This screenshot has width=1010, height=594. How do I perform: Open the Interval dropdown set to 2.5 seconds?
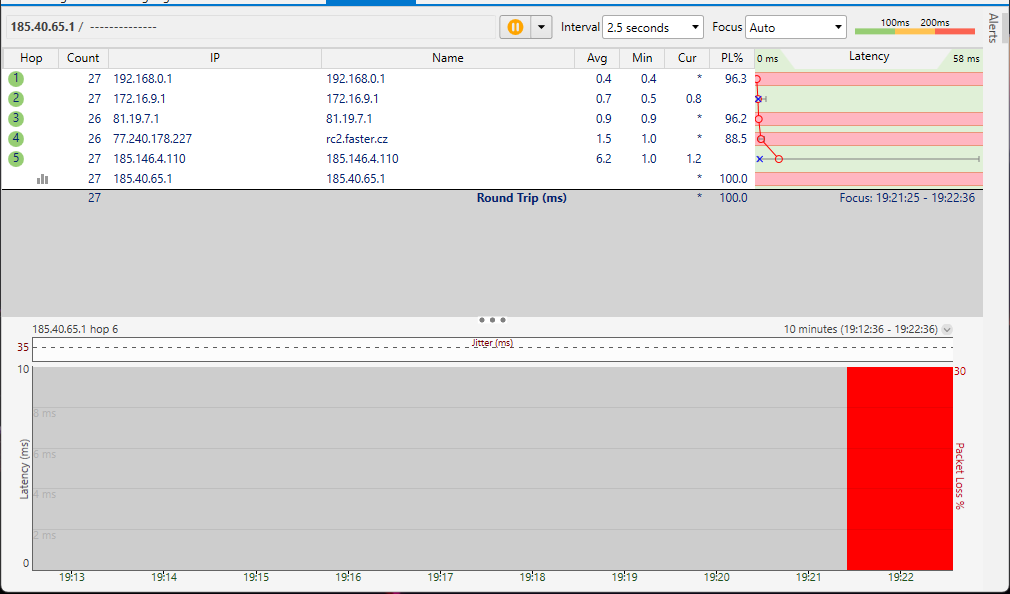(x=653, y=28)
